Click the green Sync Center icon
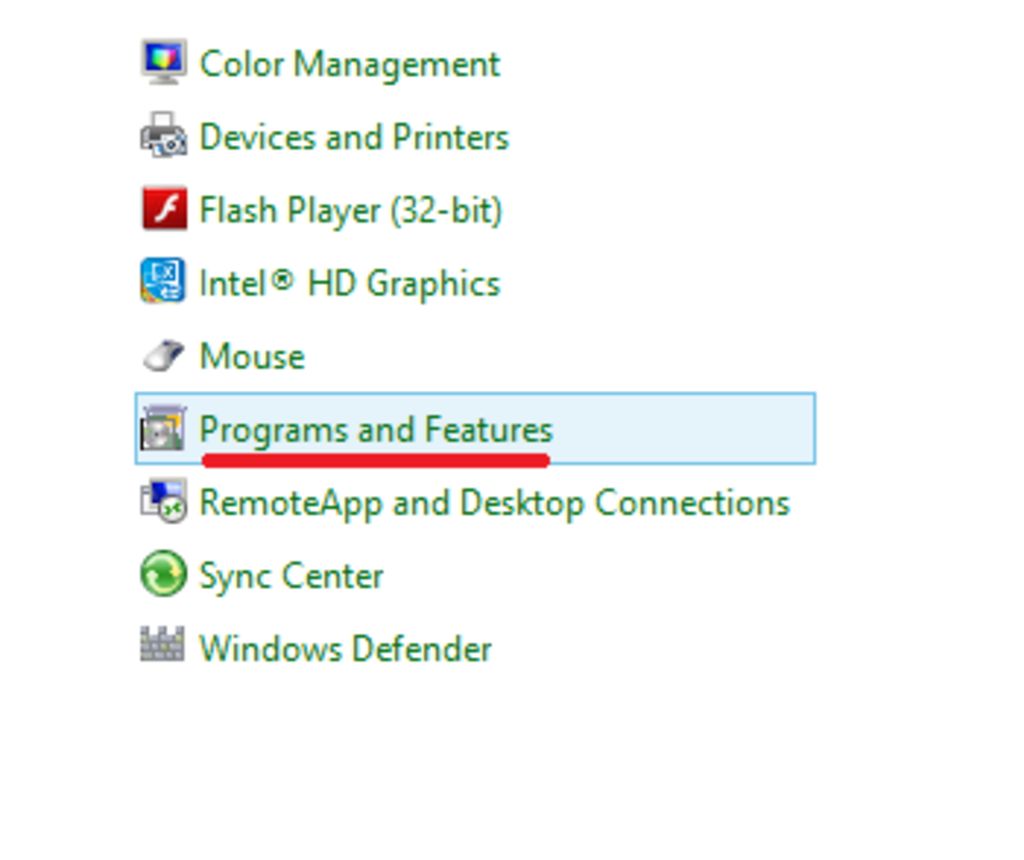Viewport: 1024px width, 860px height. point(163,575)
